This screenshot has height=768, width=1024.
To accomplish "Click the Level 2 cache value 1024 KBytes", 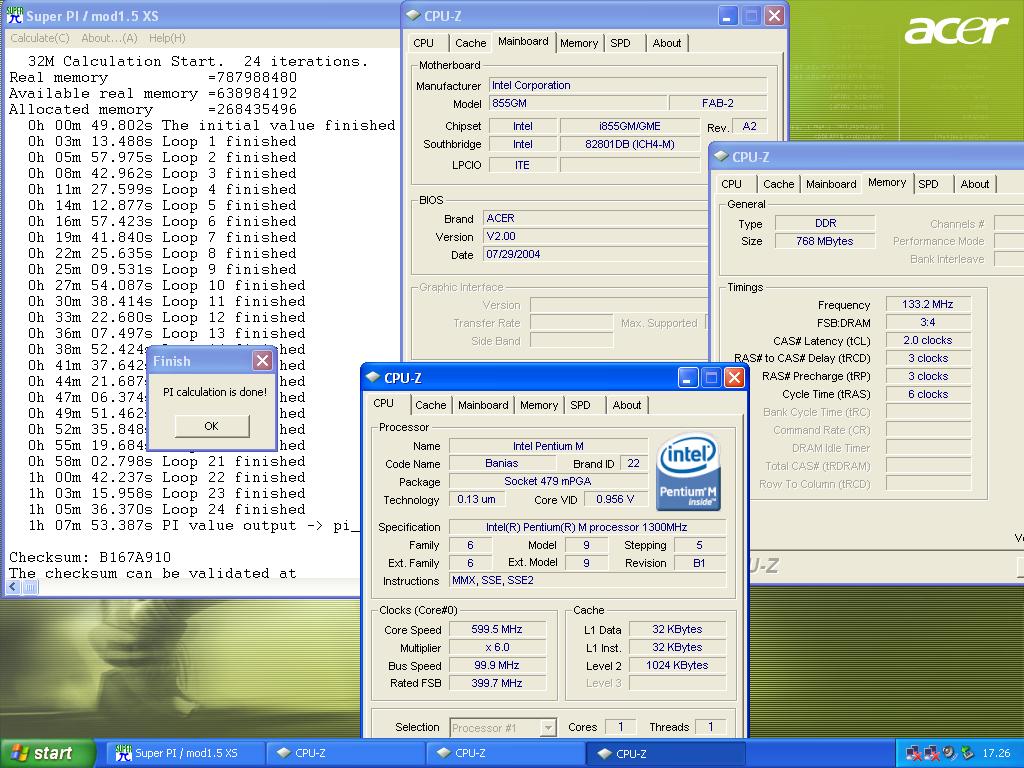I will [x=677, y=665].
